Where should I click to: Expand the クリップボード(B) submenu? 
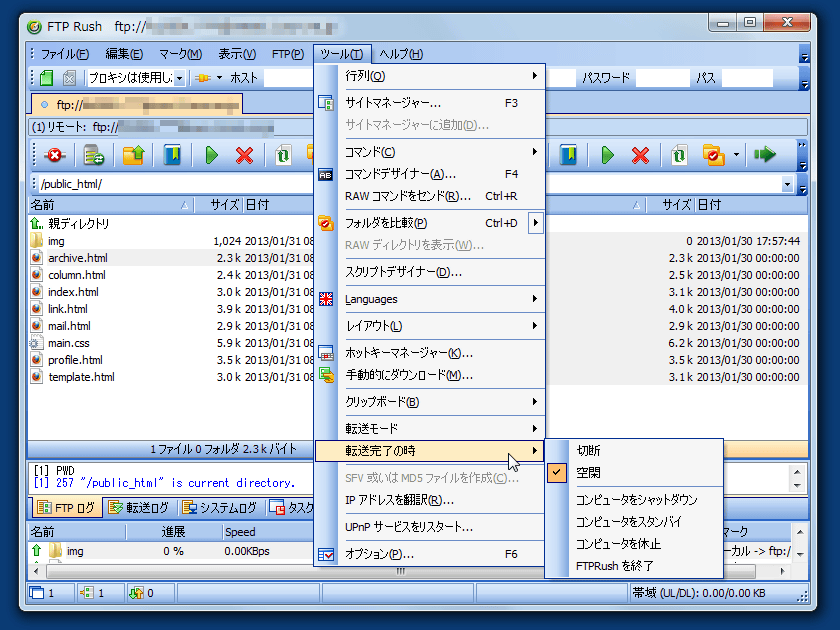point(430,402)
